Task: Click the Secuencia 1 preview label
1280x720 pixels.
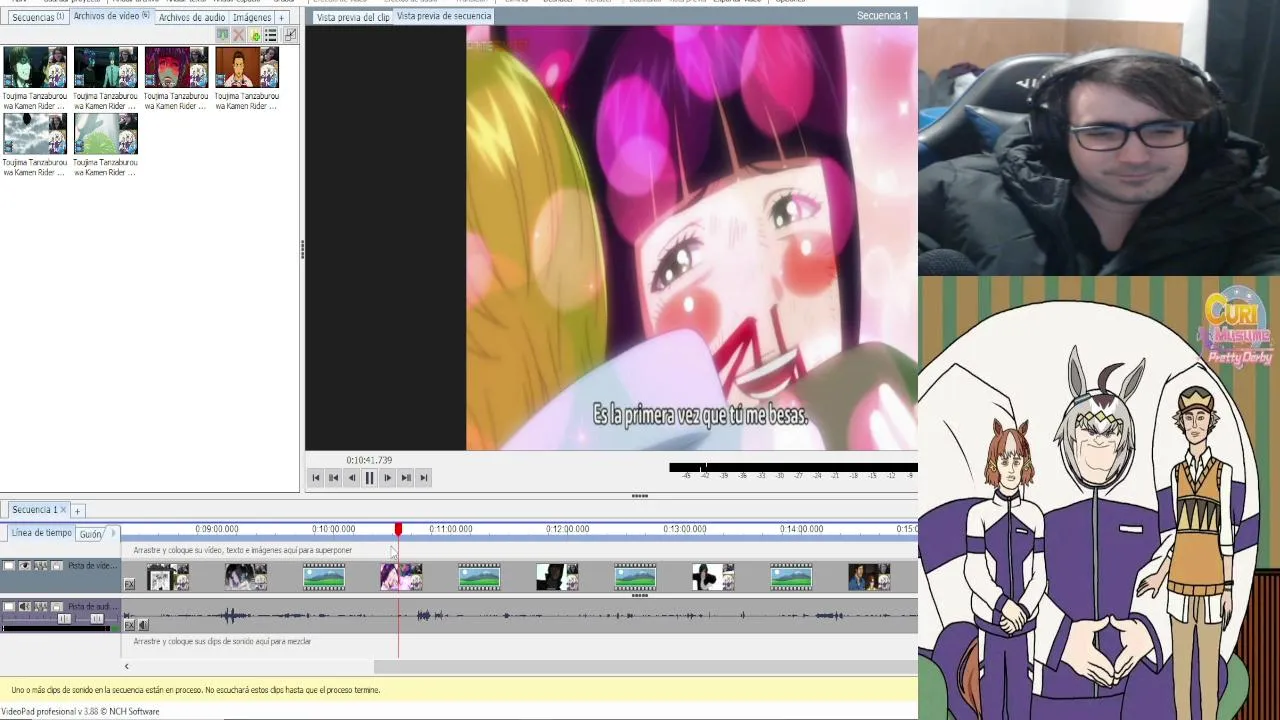Action: pyautogui.click(x=882, y=16)
